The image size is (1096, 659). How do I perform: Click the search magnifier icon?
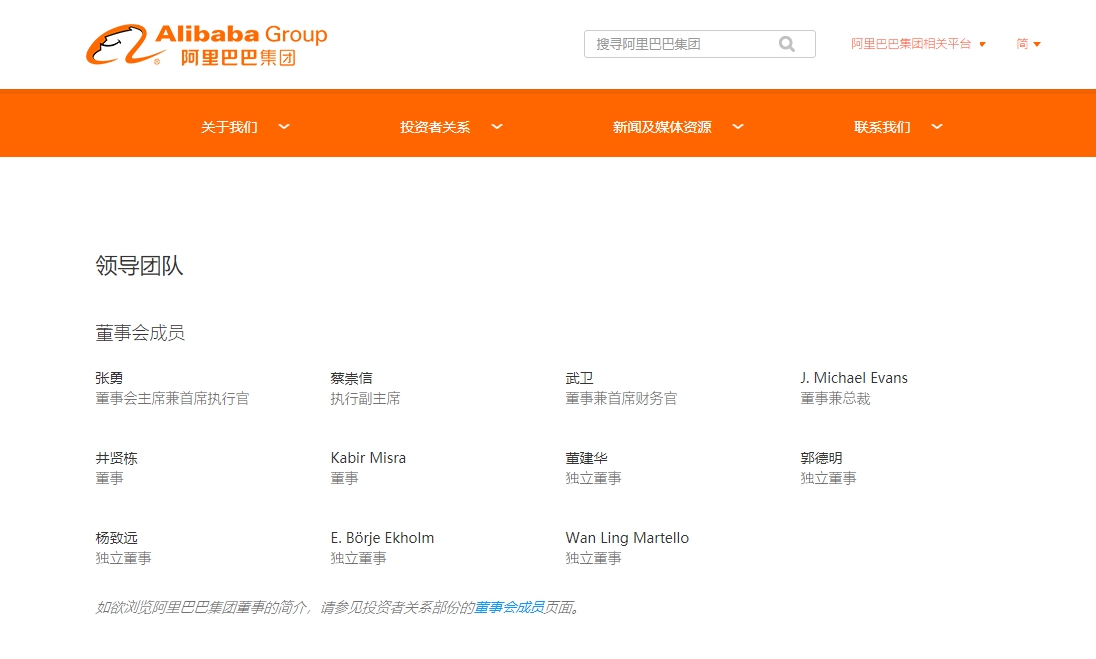786,44
